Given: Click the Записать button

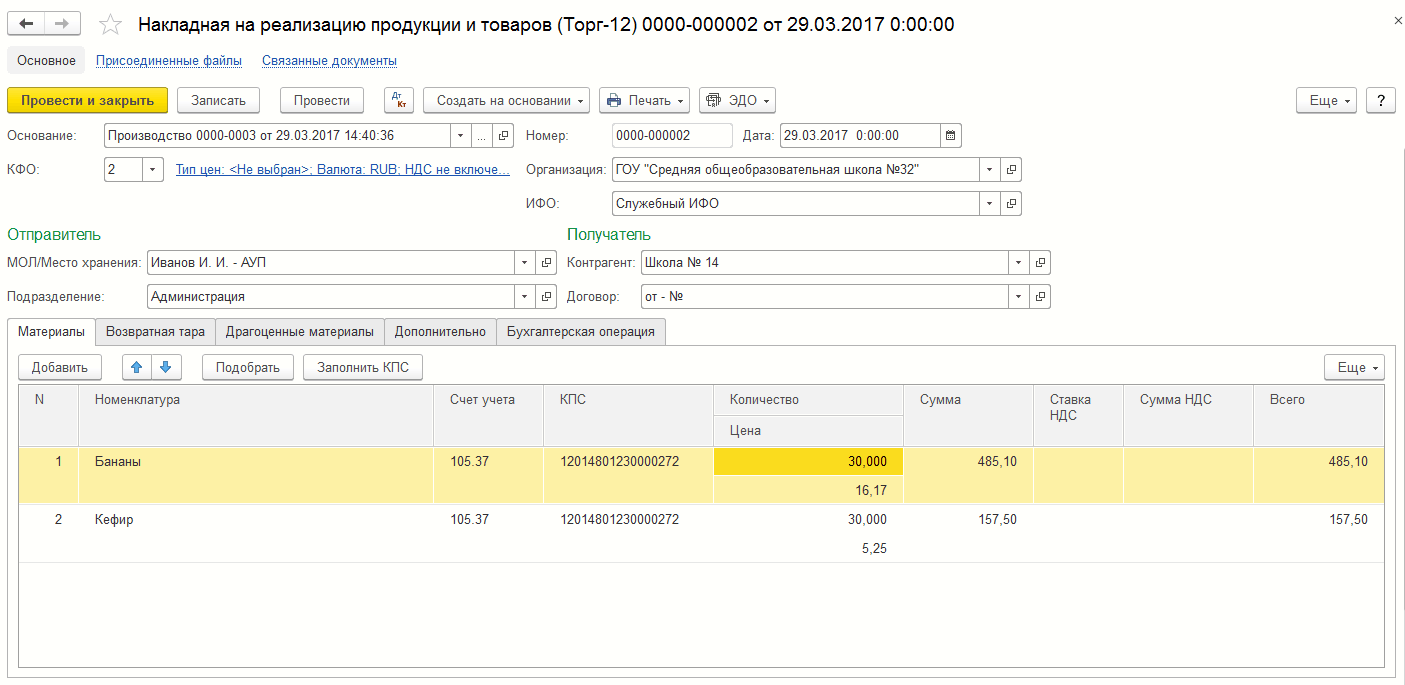Looking at the screenshot, I should [219, 100].
